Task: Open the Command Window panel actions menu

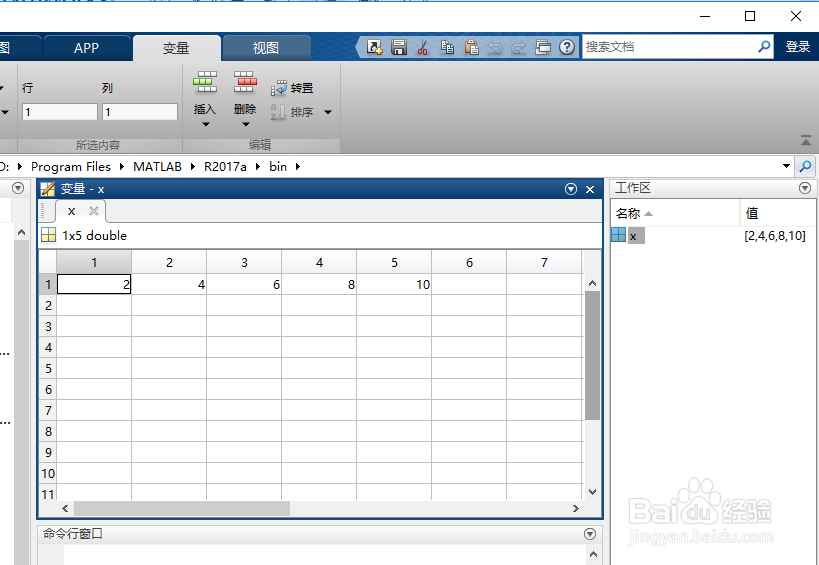Action: click(590, 534)
